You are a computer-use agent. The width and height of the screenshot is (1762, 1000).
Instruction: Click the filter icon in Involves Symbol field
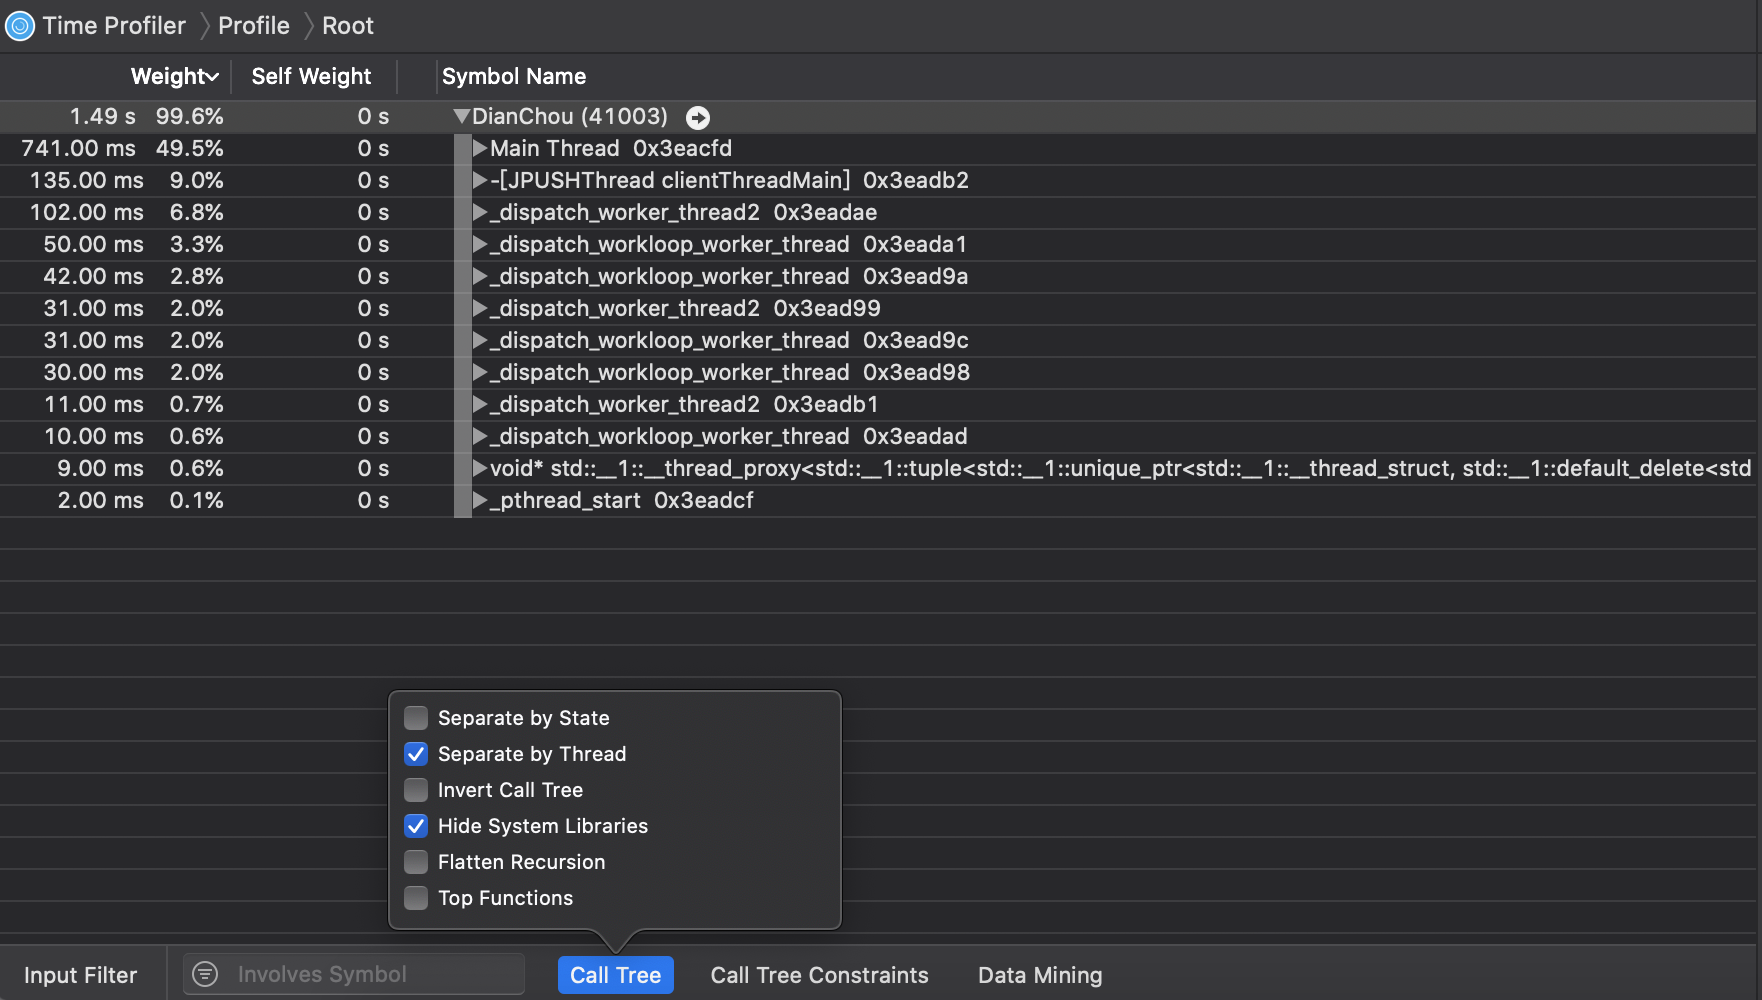[205, 974]
